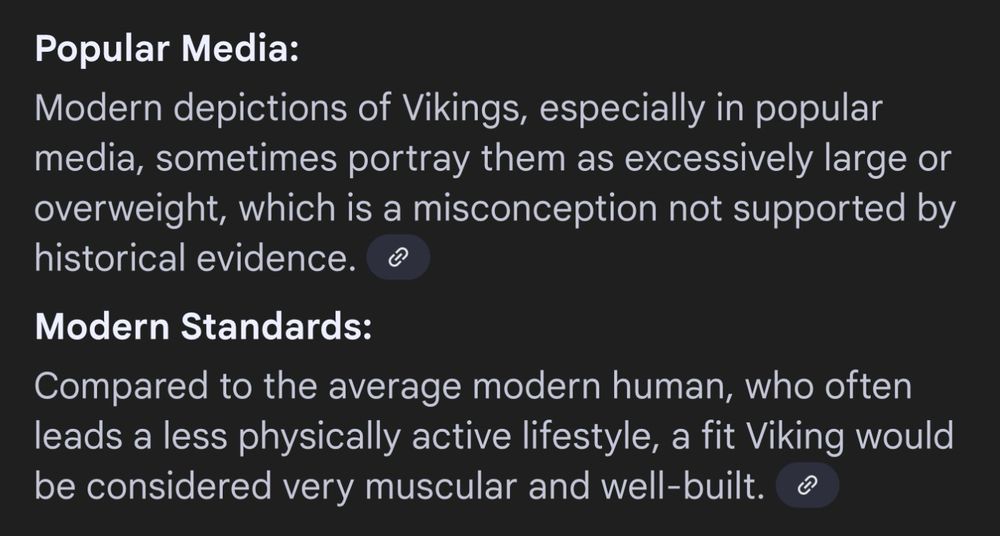Click the word 'Vikings,' in the first paragraph
Screen dimensions: 1000x536
coord(465,108)
